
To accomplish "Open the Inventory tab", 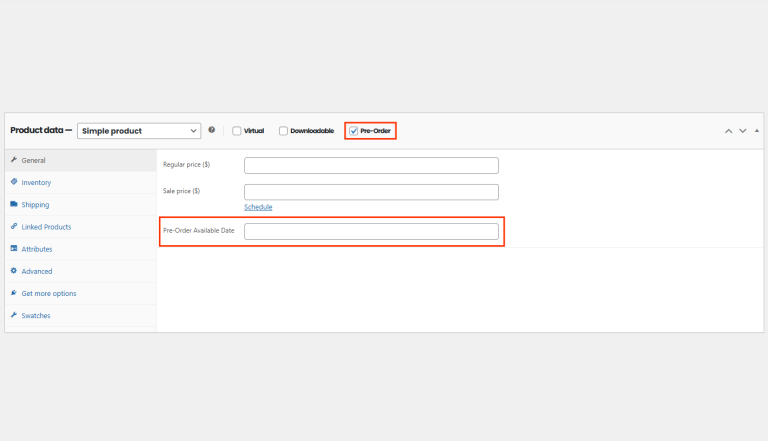I will tap(81, 182).
